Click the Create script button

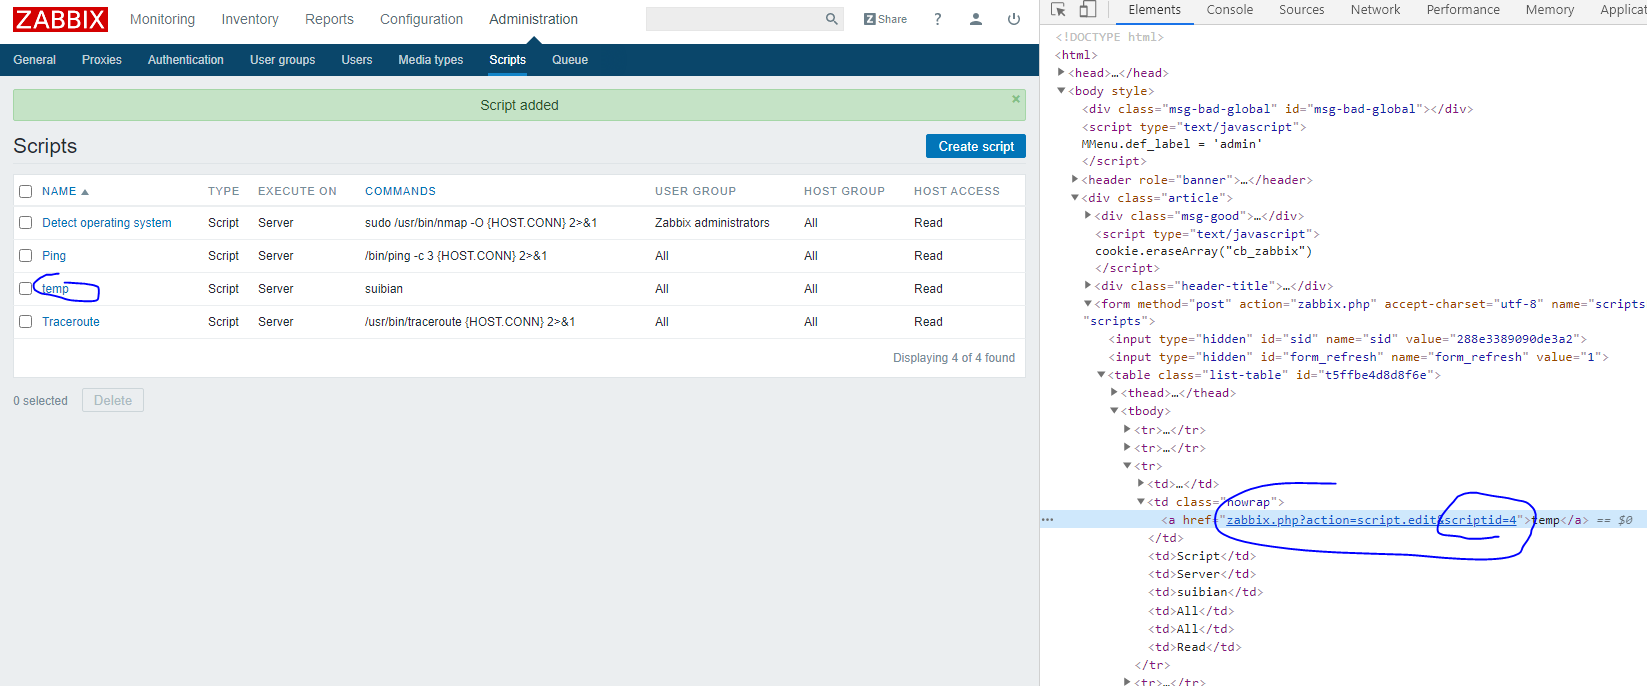[976, 146]
